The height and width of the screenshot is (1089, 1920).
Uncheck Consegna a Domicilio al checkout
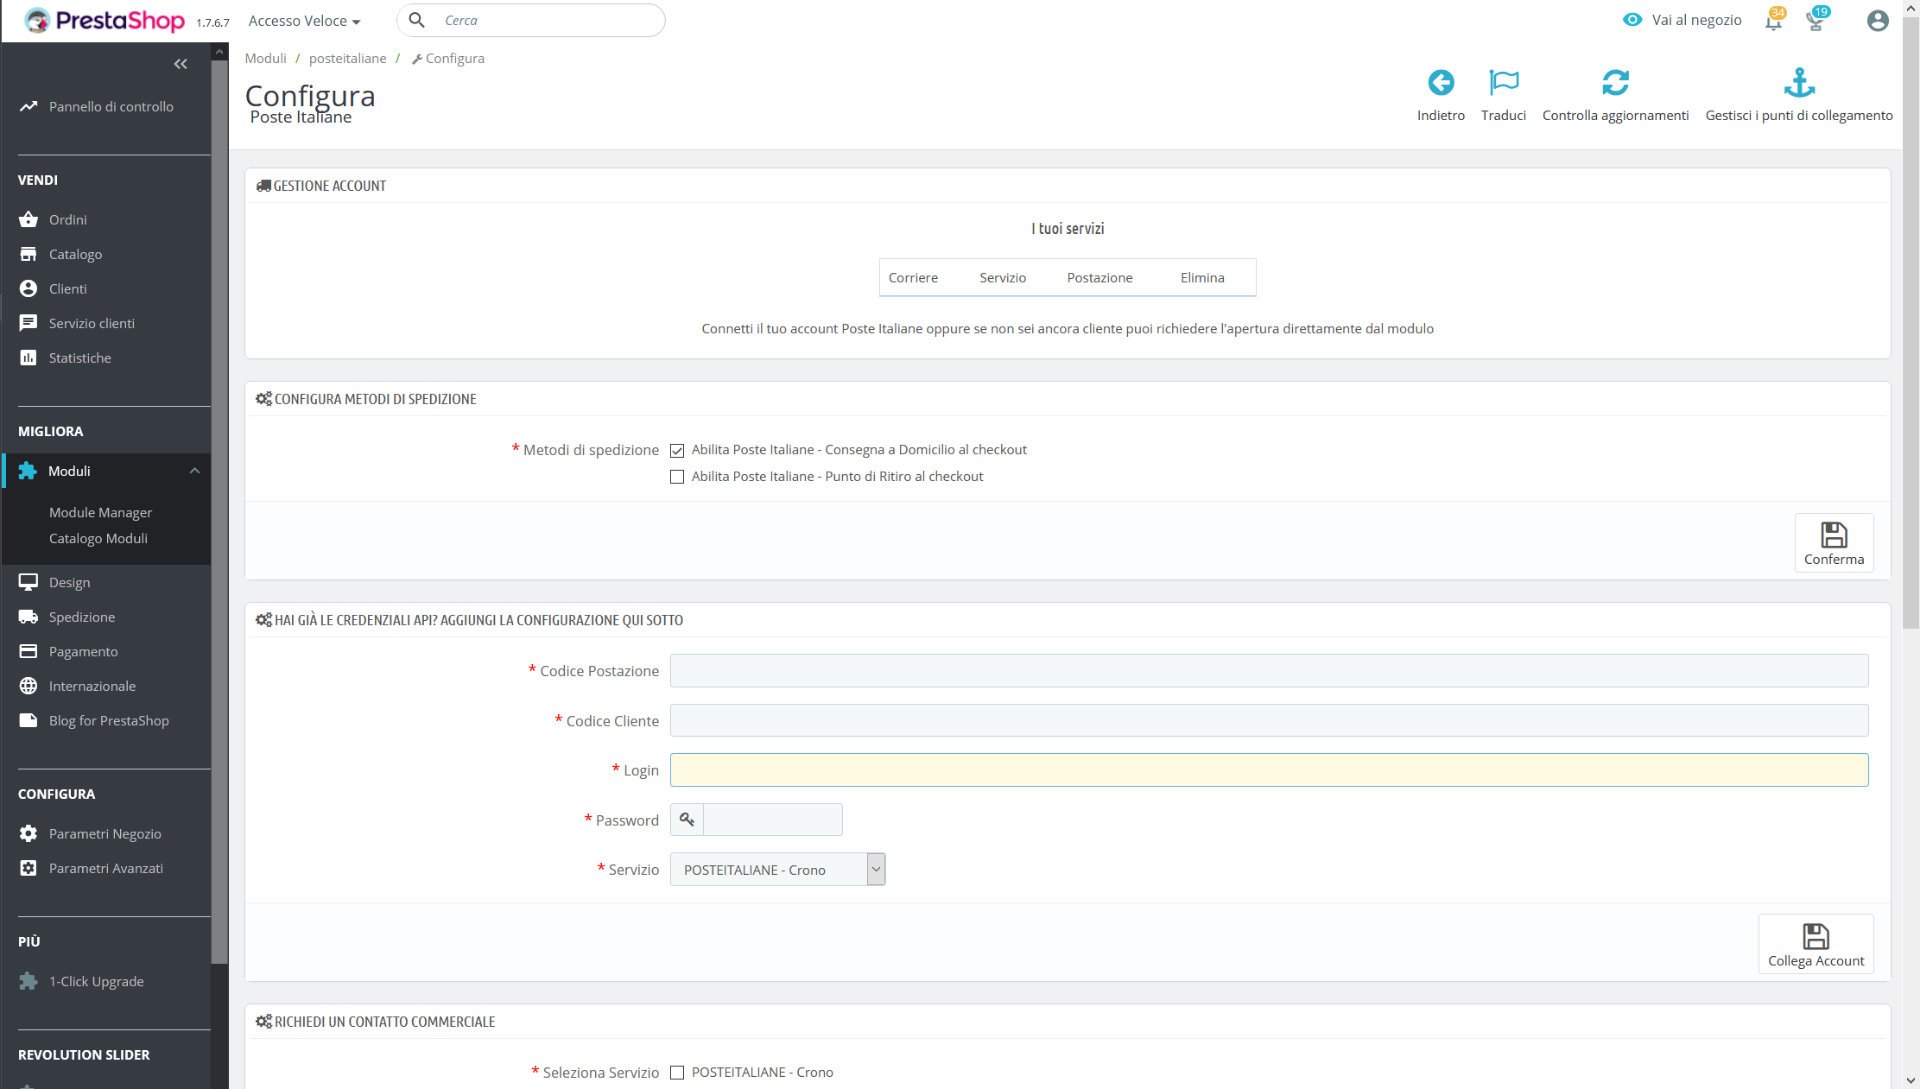click(677, 451)
